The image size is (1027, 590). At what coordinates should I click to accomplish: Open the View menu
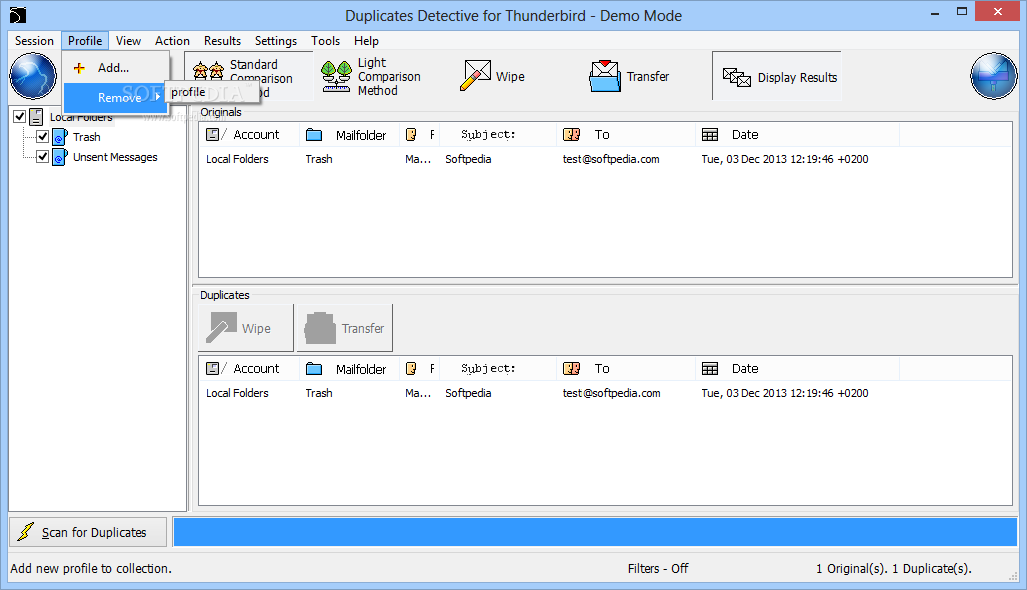pyautogui.click(x=128, y=41)
